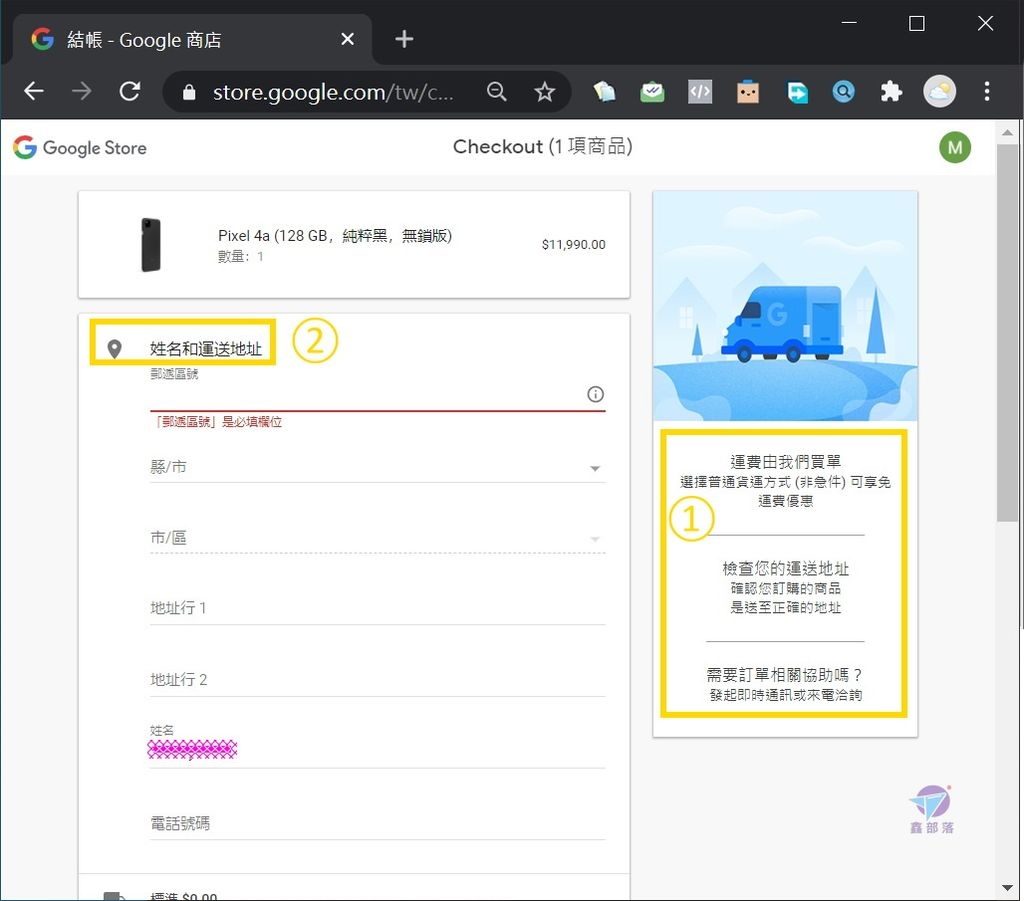This screenshot has height=901, width=1024.
Task: Click the $11,990.00 price
Action: pos(573,245)
